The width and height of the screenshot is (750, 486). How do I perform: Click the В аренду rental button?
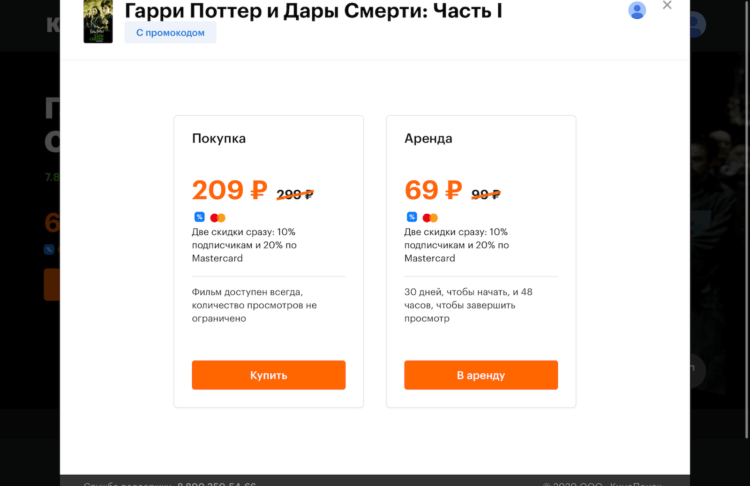481,375
